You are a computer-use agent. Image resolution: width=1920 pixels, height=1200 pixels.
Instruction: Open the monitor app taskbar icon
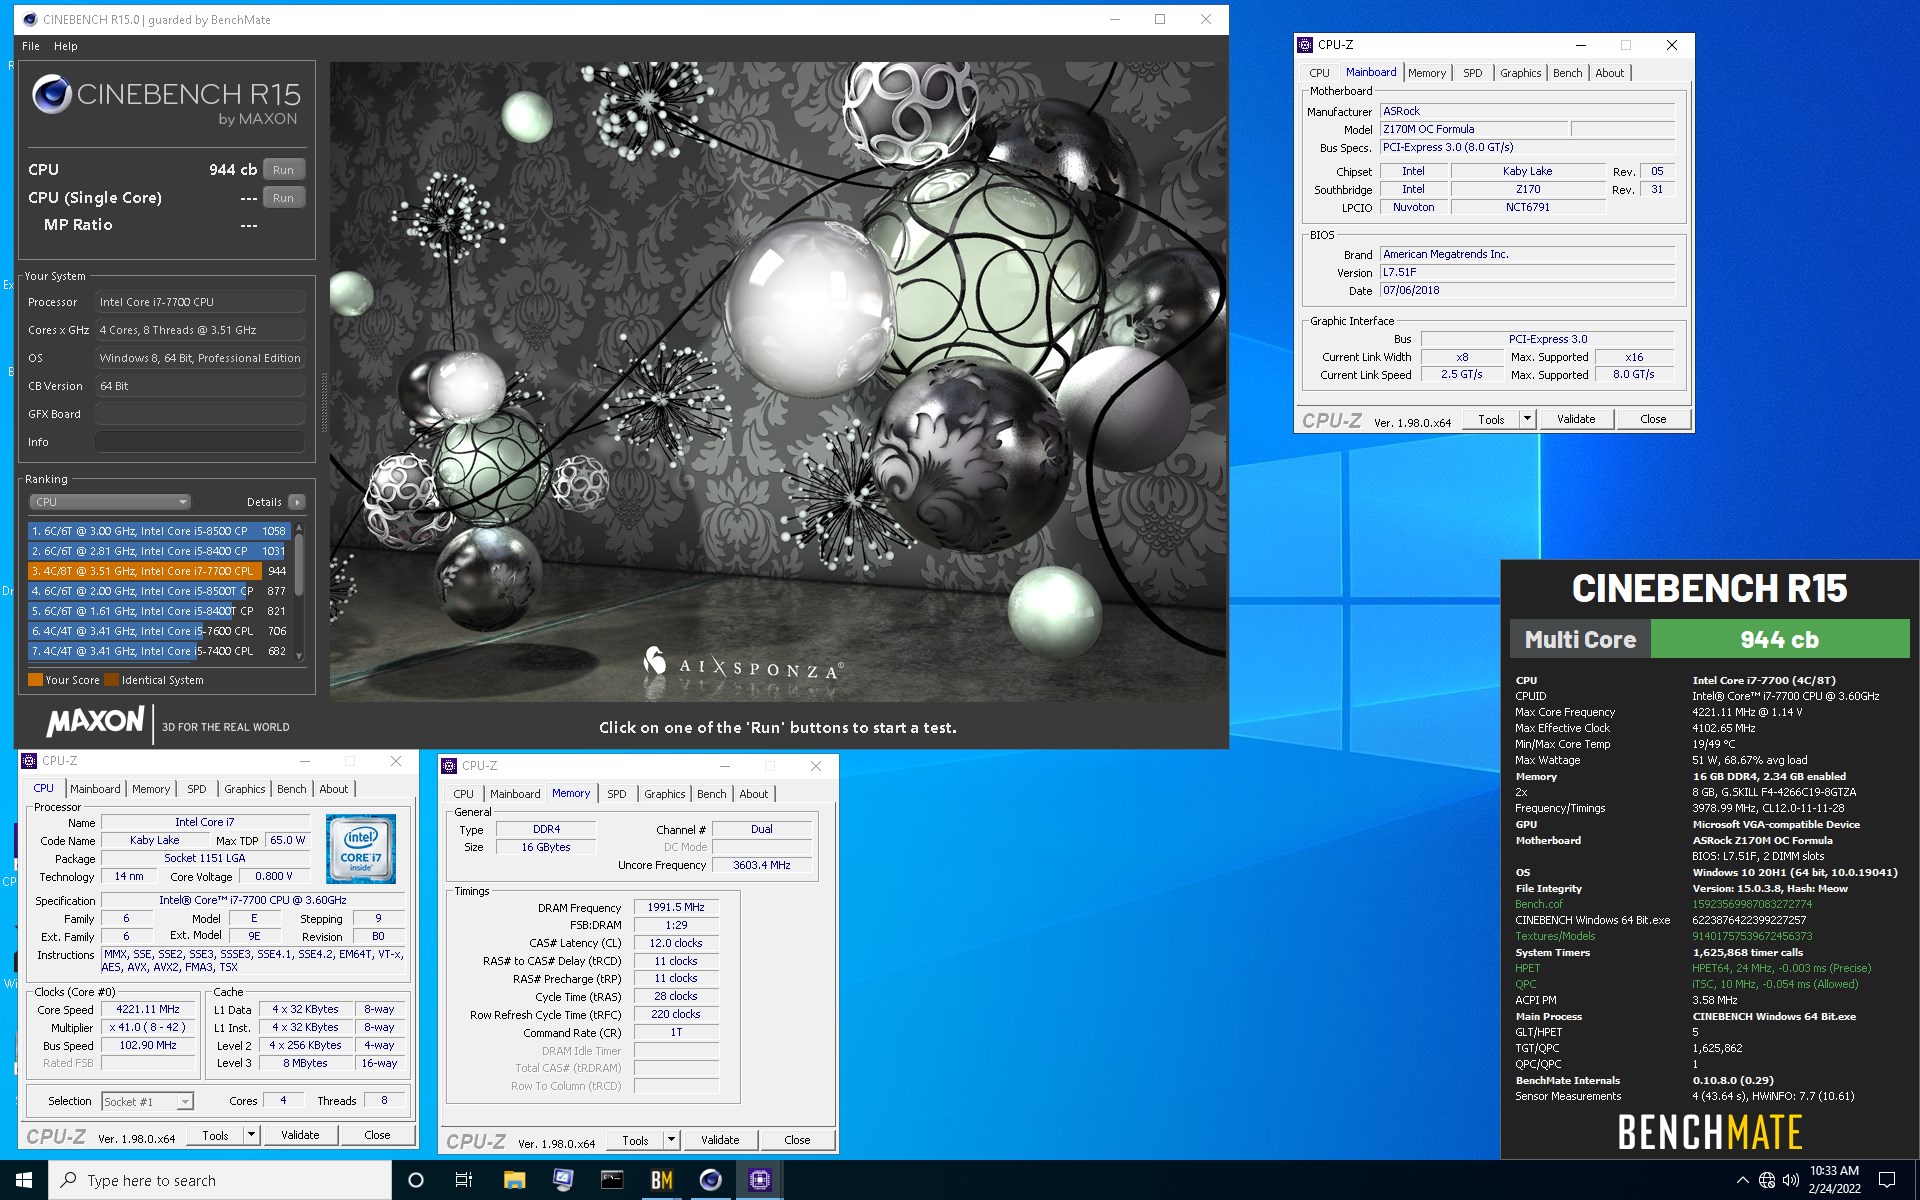coord(563,1180)
